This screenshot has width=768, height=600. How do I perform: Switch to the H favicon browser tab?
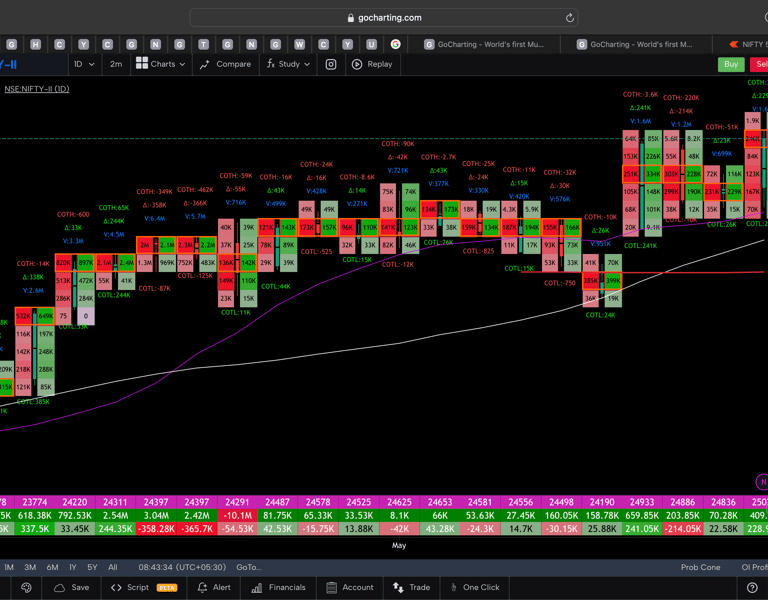click(35, 45)
